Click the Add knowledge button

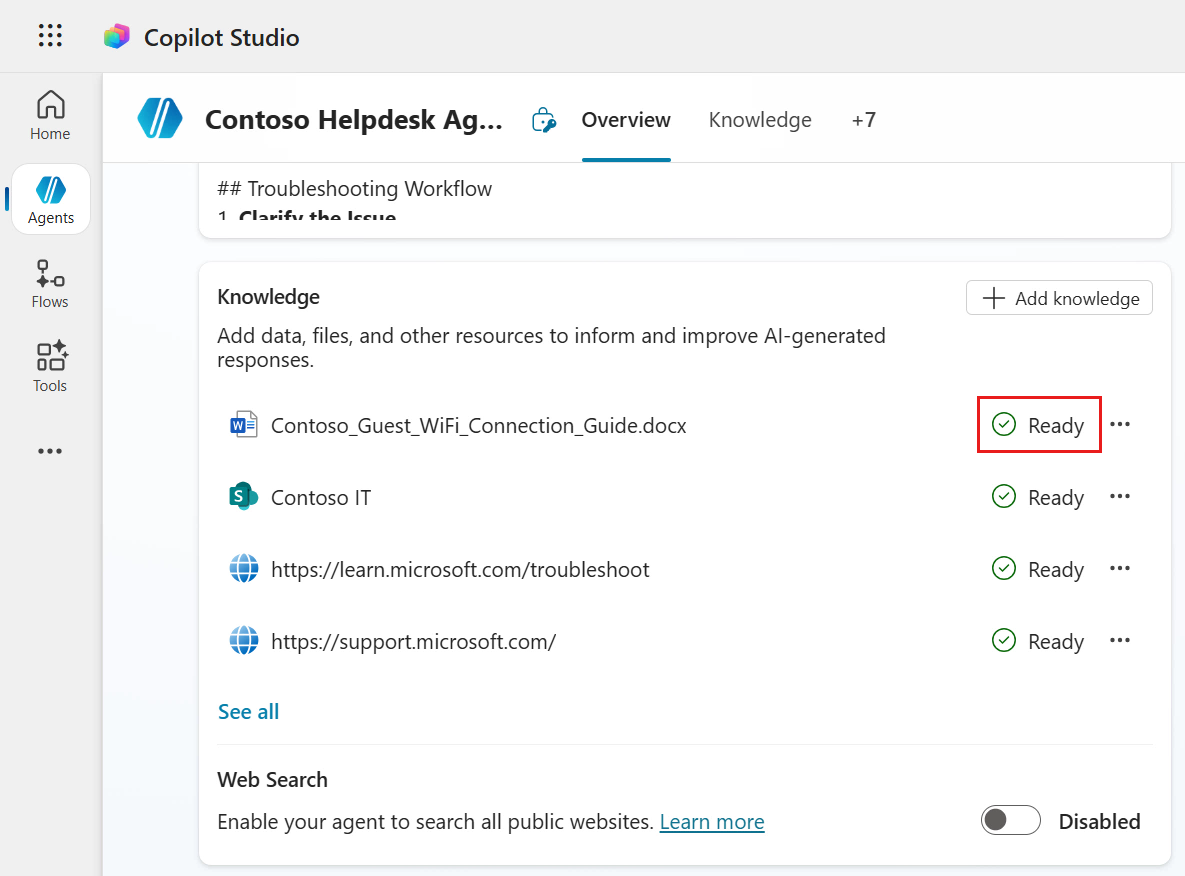point(1059,298)
